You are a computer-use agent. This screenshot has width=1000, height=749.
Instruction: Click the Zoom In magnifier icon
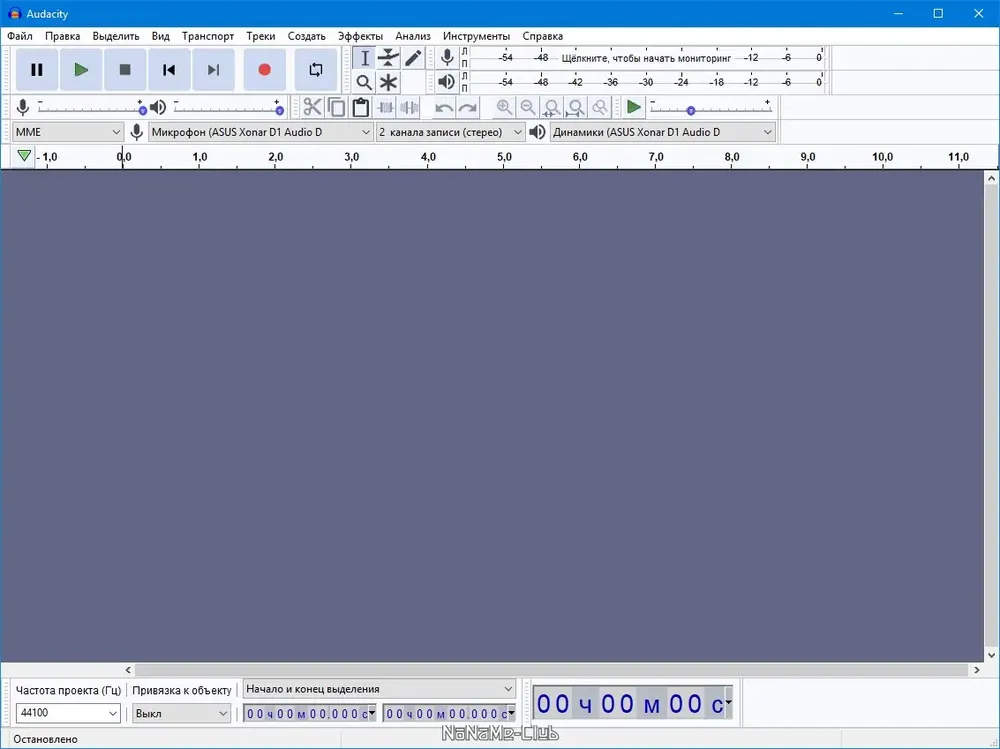(504, 107)
